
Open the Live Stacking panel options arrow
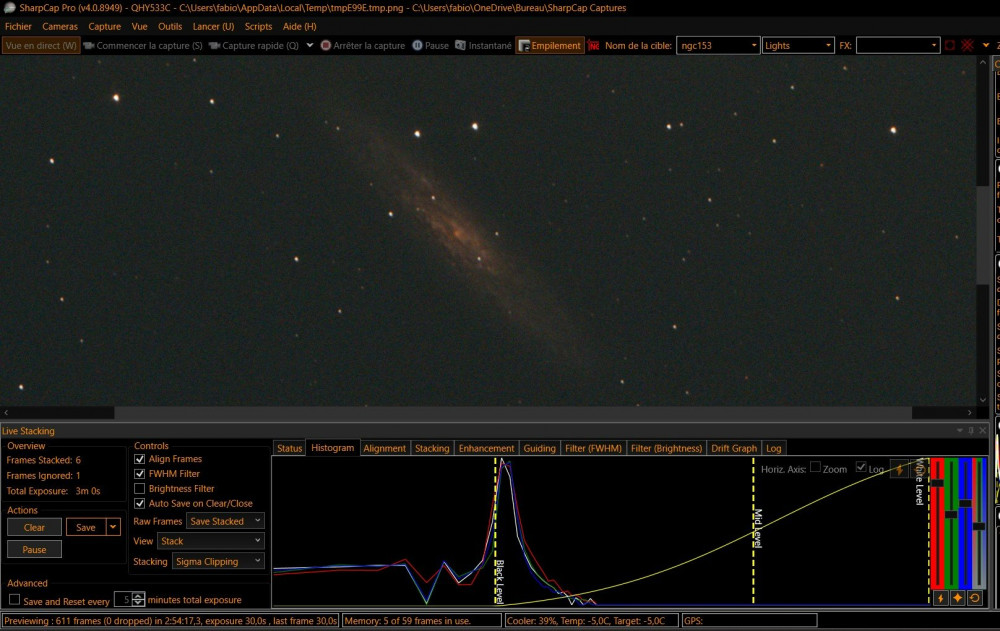click(x=960, y=431)
